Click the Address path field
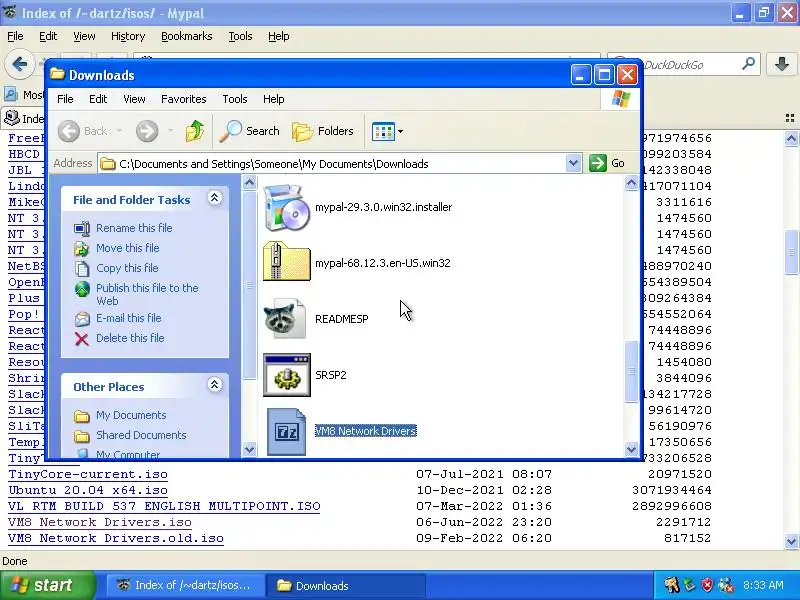 [x=332, y=164]
